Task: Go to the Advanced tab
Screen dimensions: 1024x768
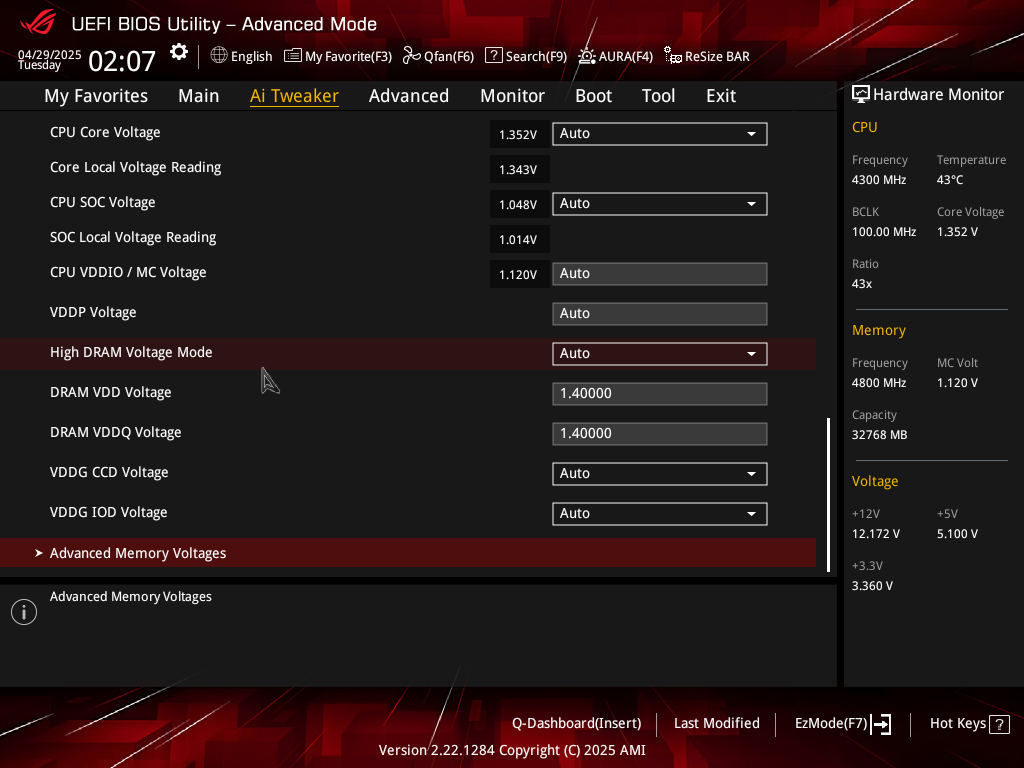Action: coord(409,96)
